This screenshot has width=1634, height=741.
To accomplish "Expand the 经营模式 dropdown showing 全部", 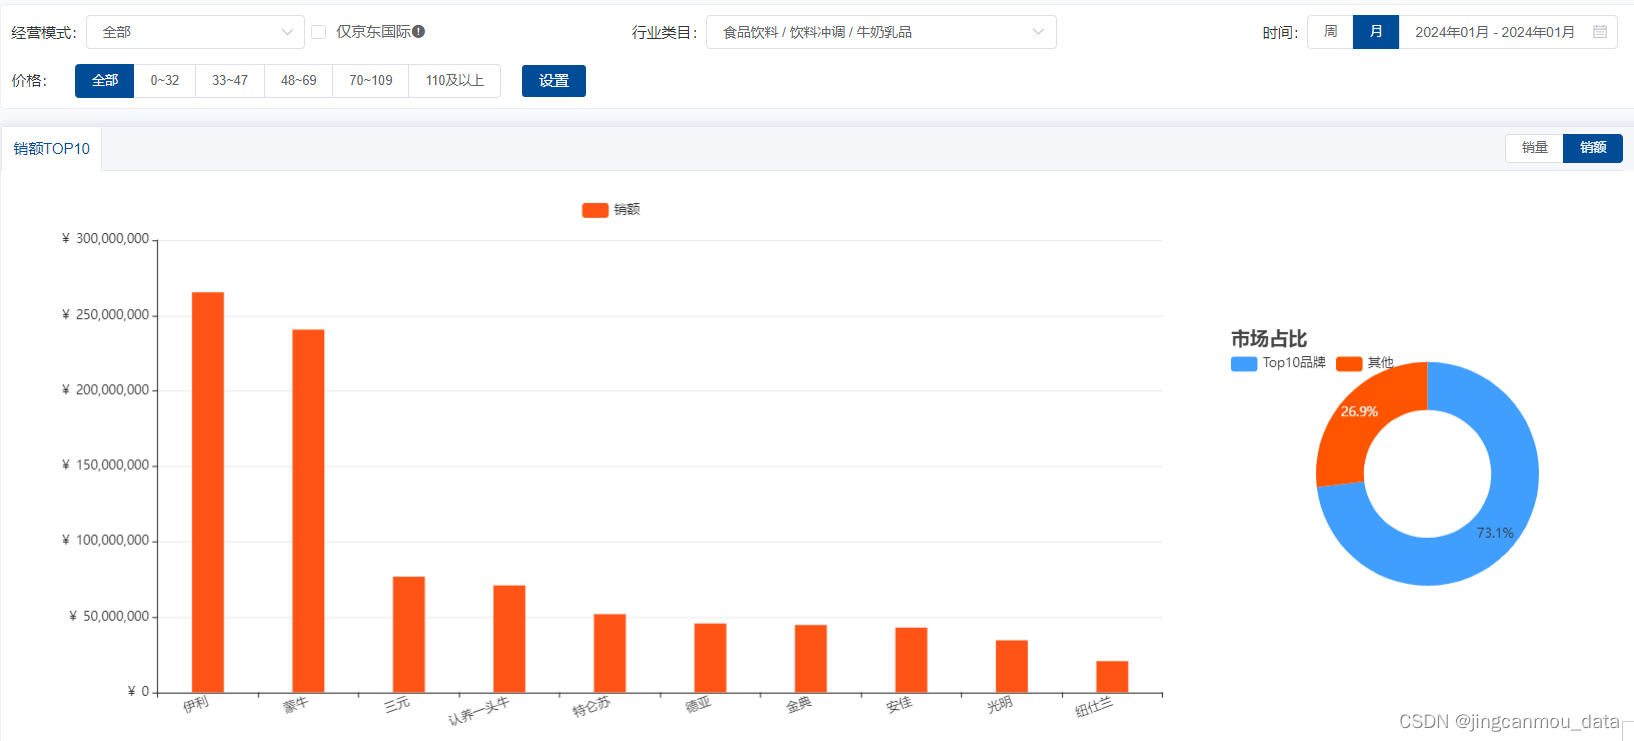I will [x=195, y=32].
